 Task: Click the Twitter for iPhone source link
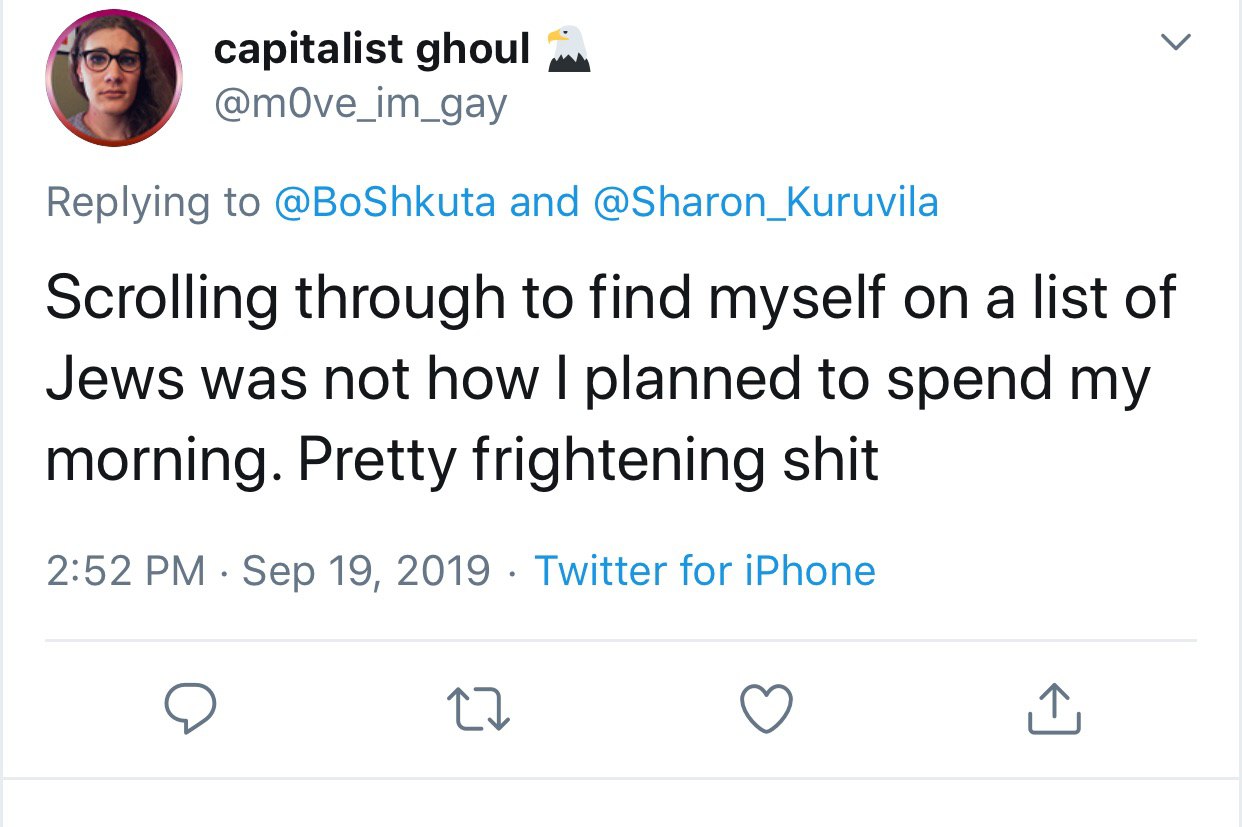705,571
